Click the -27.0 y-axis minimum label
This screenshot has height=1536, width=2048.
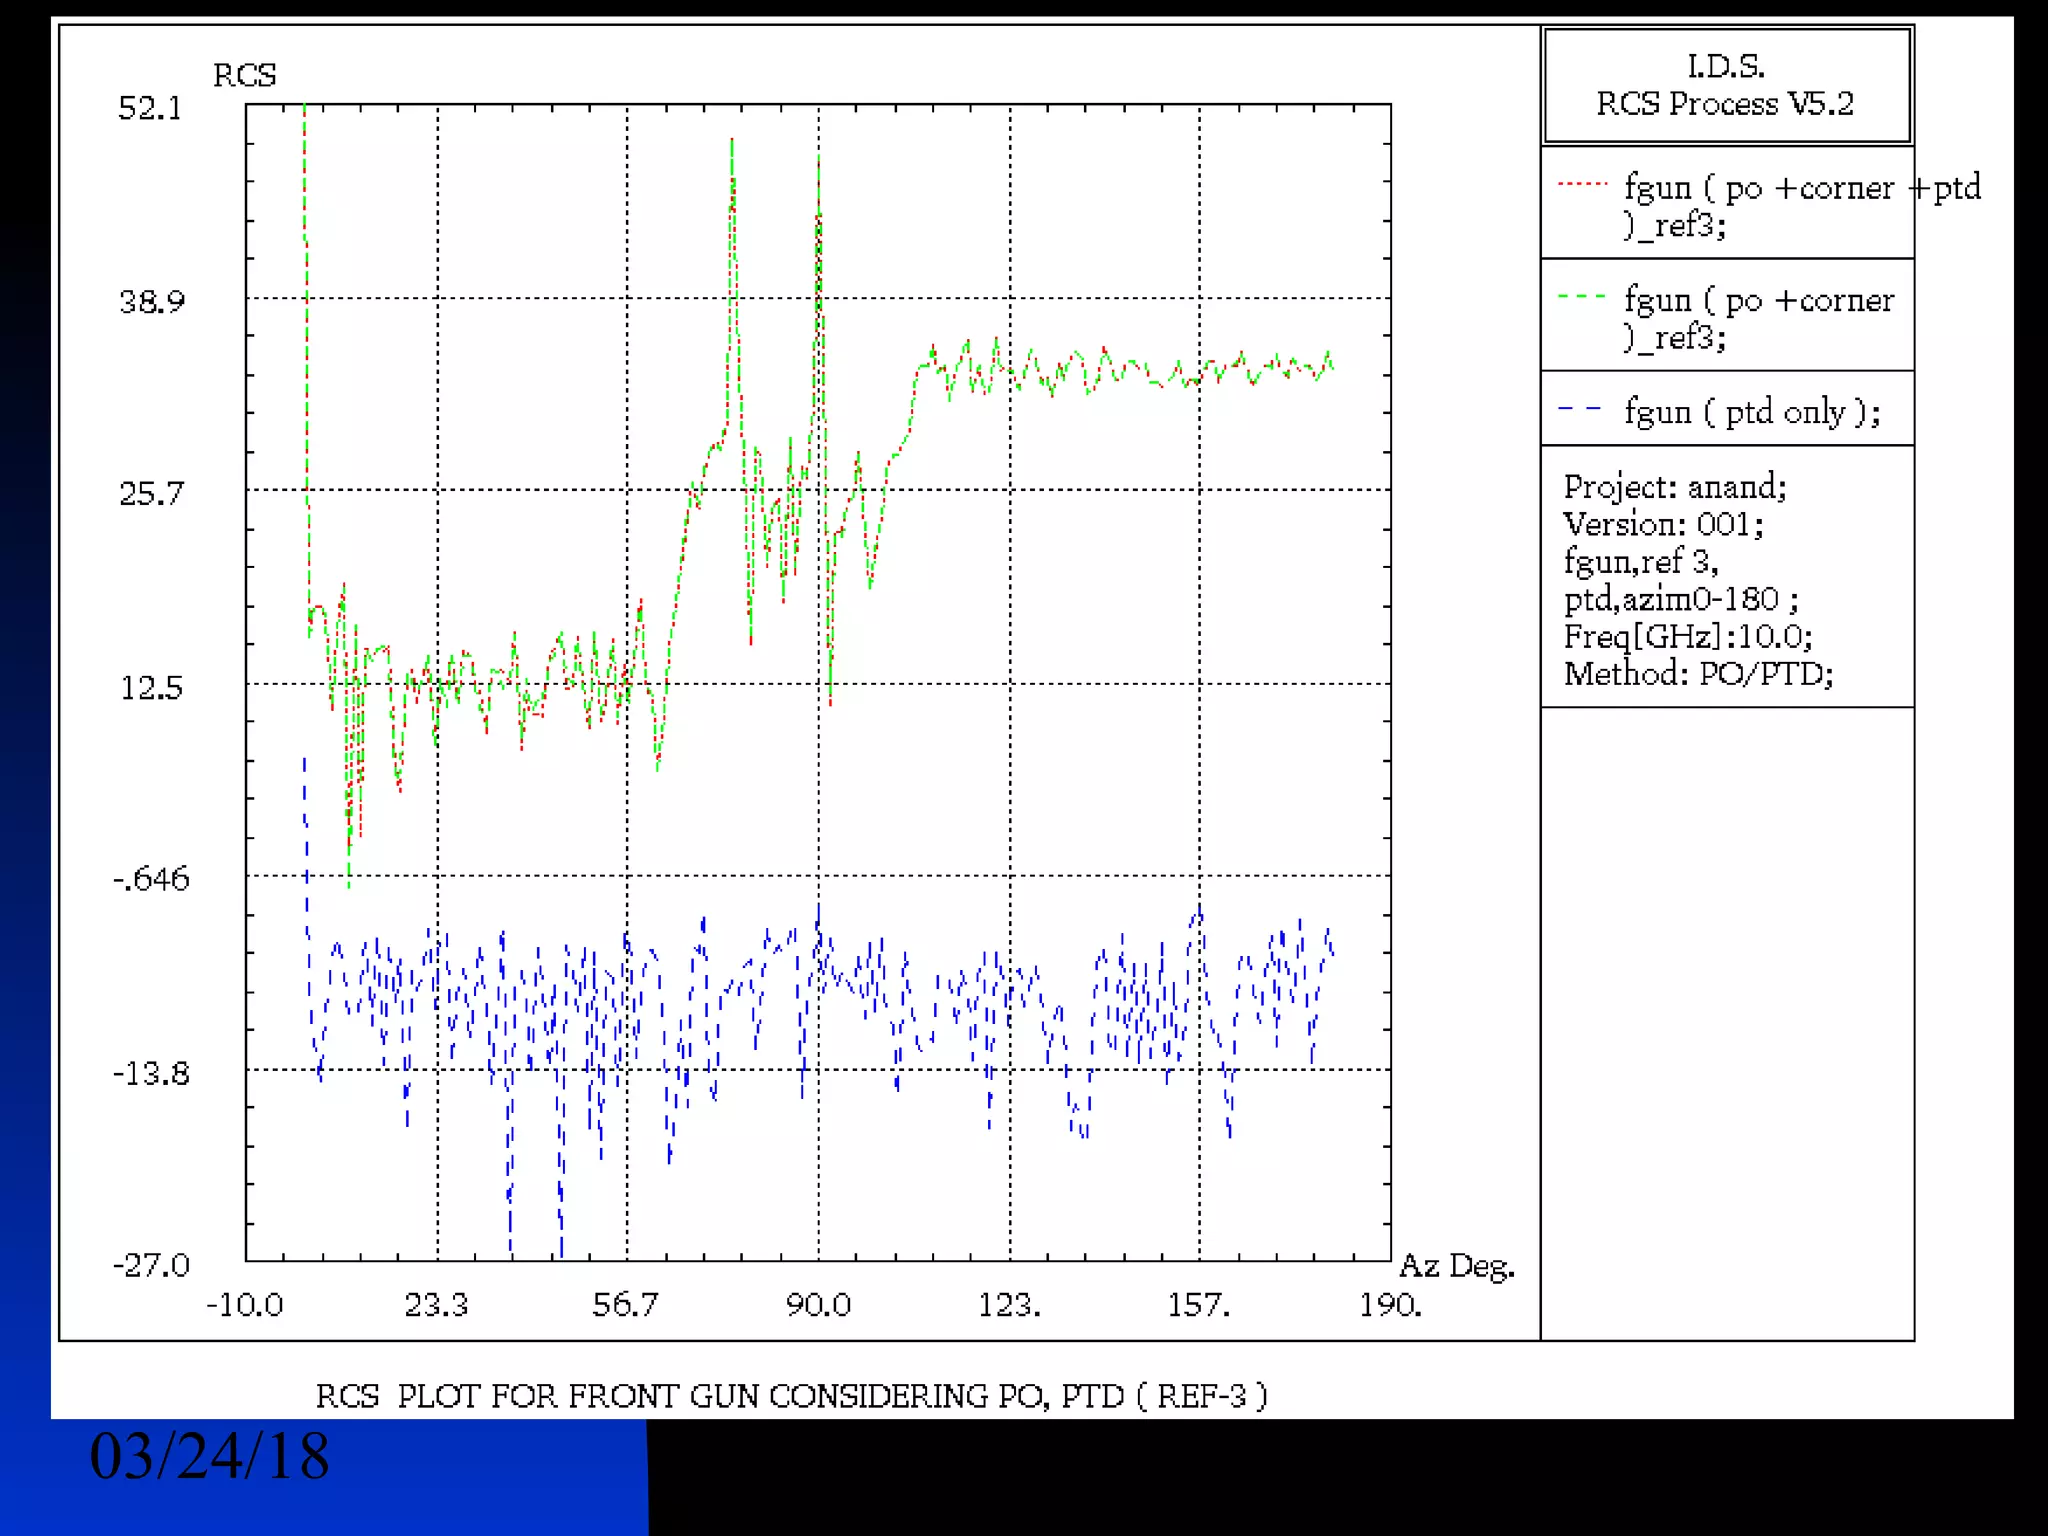pos(151,1266)
